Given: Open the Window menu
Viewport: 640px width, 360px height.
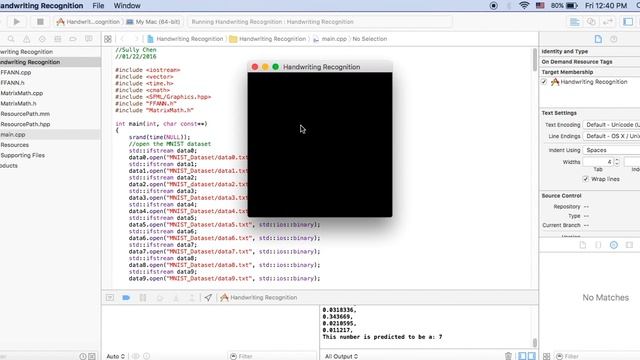Looking at the screenshot, I should (x=127, y=6).
